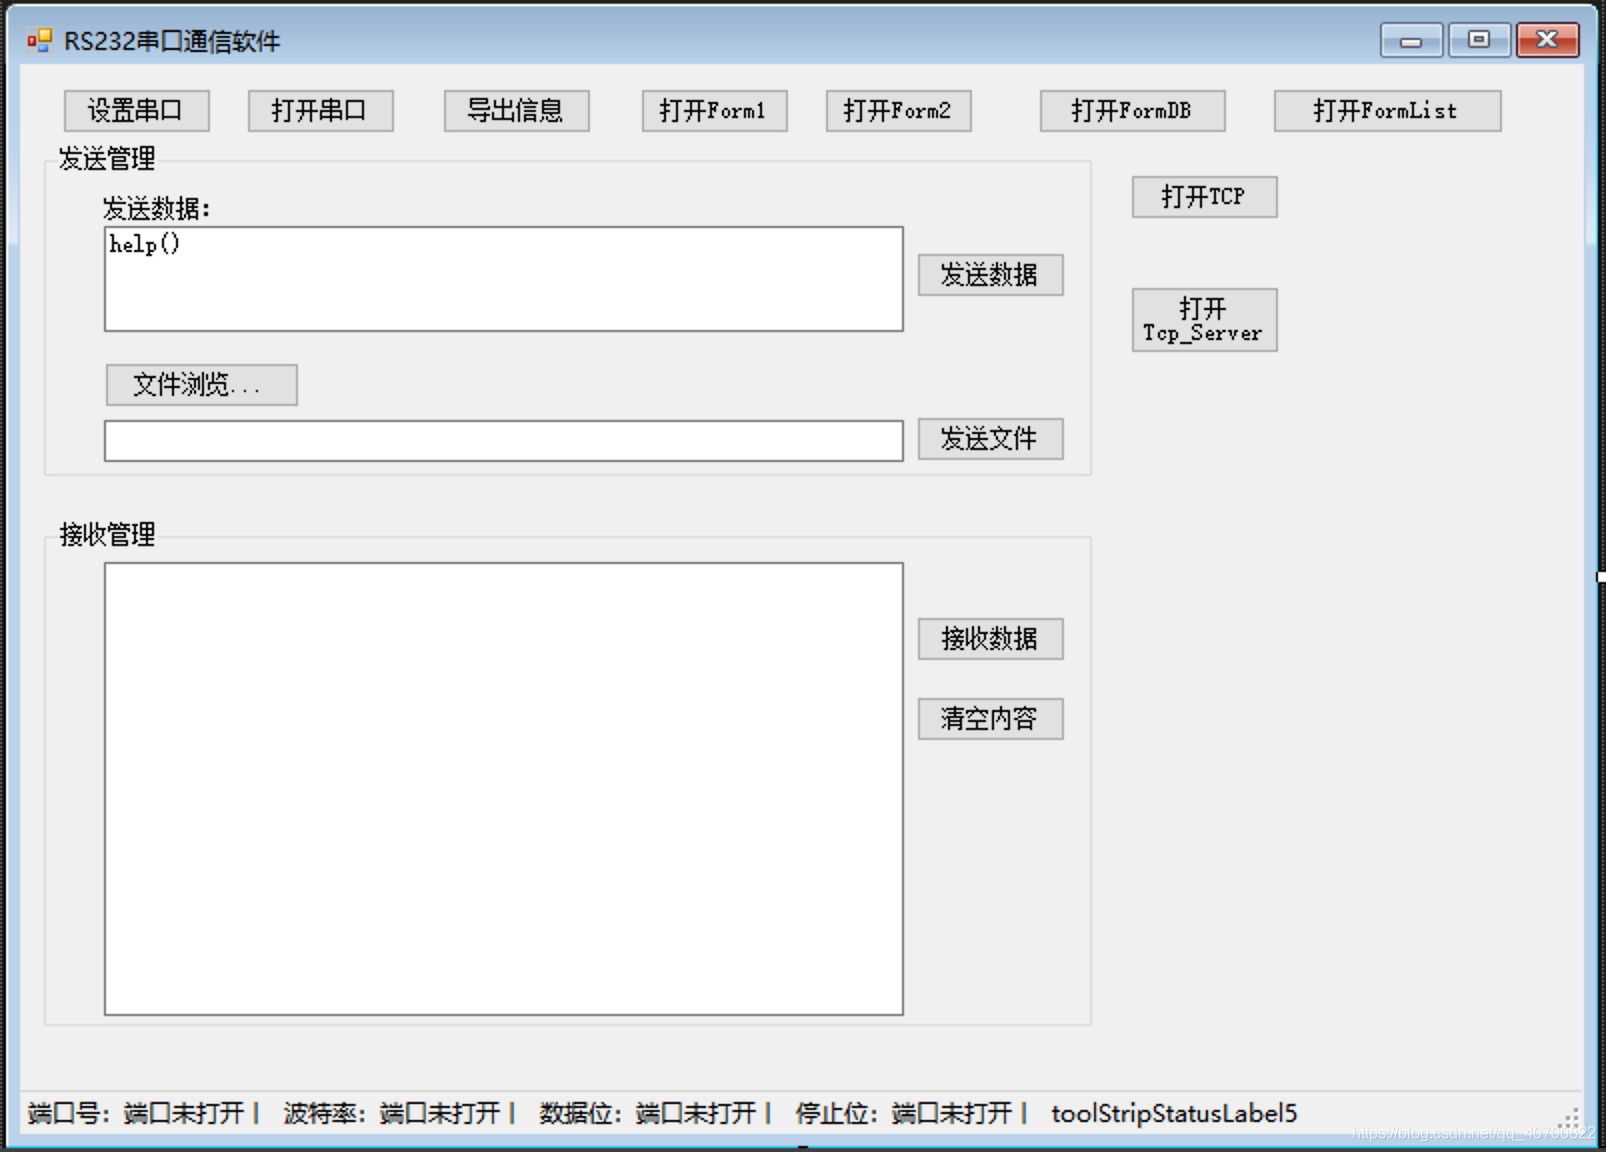Click the 设置串口 button
Viewport: 1606px width, 1152px height.
[136, 111]
